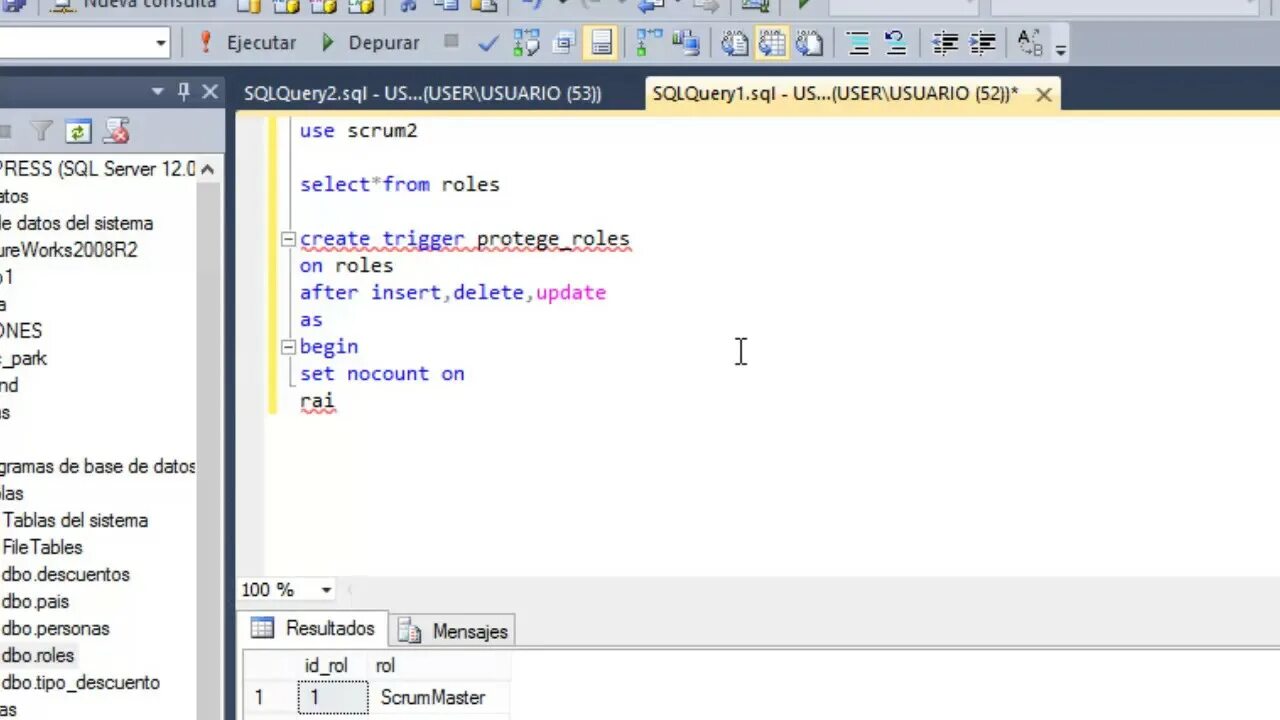Place cursor after 'rai' in the editor

click(x=336, y=401)
